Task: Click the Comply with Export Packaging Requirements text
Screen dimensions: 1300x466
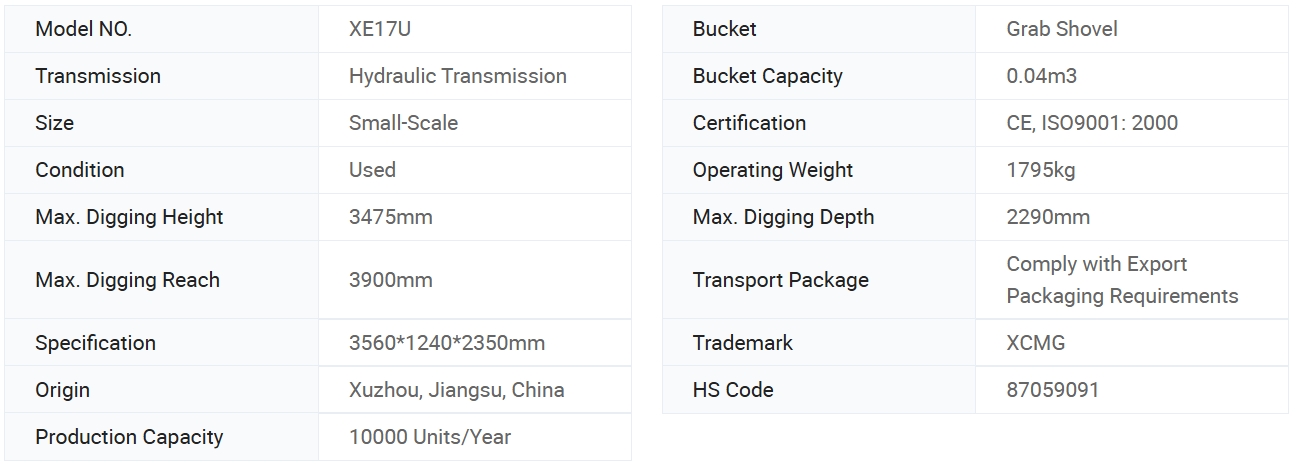Action: [1122, 280]
